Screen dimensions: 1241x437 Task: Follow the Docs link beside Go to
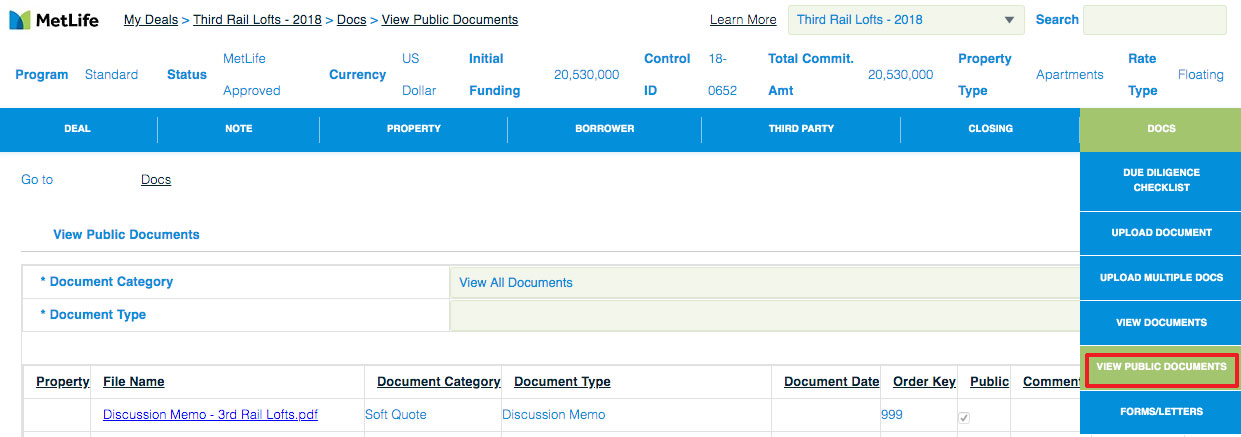(156, 180)
